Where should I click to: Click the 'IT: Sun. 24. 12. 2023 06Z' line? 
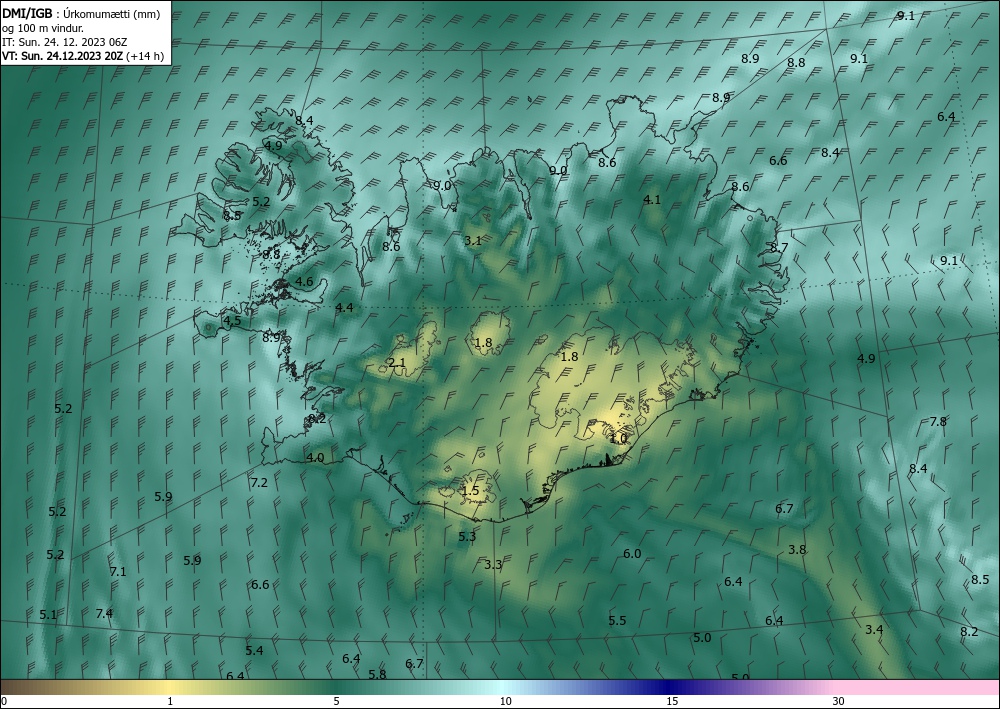64,42
